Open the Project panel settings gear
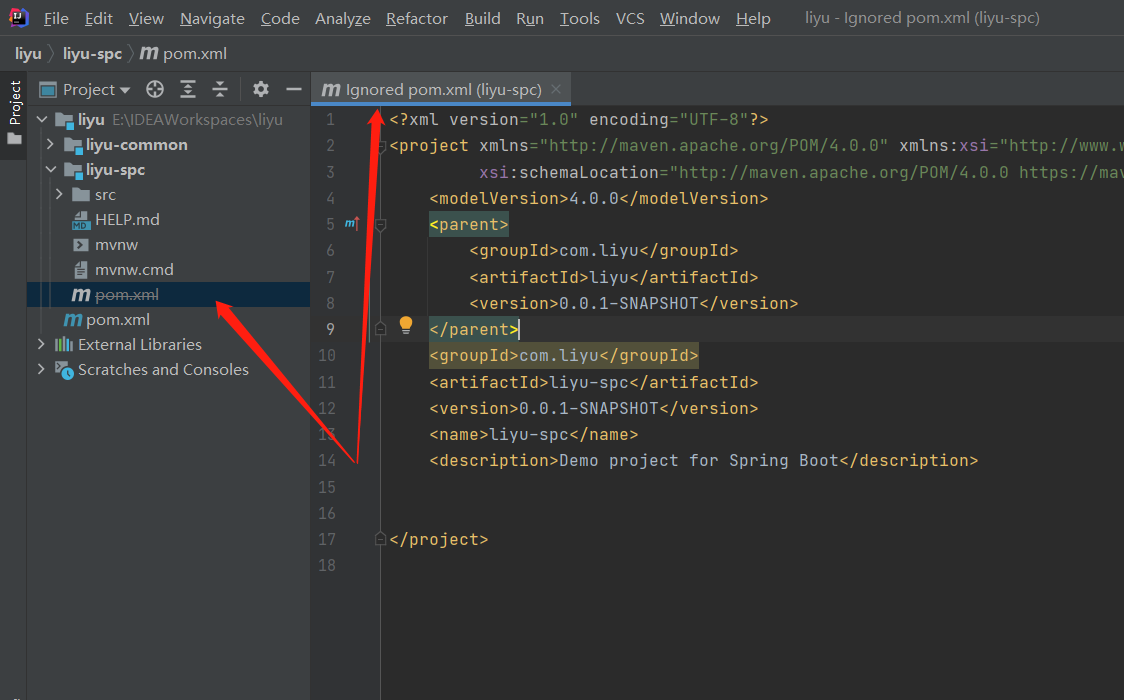Screen dimensions: 1124x700 [x=261, y=90]
